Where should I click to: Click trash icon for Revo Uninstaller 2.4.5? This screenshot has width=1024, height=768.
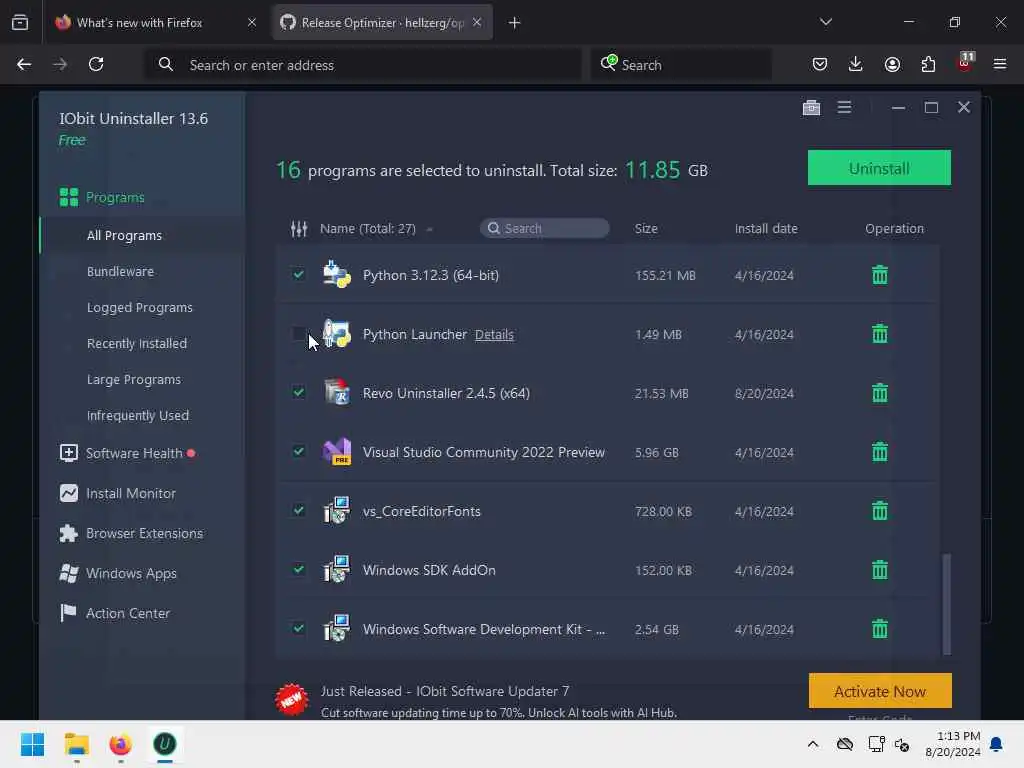coord(880,393)
